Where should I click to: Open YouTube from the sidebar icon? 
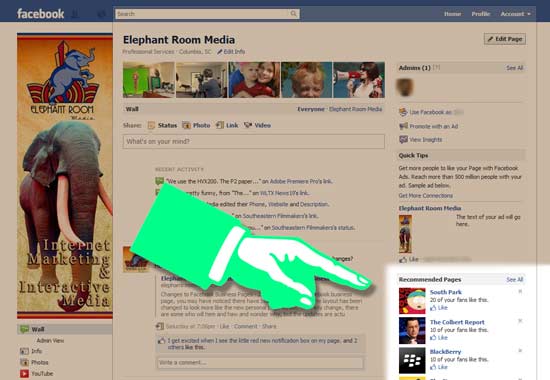24,374
